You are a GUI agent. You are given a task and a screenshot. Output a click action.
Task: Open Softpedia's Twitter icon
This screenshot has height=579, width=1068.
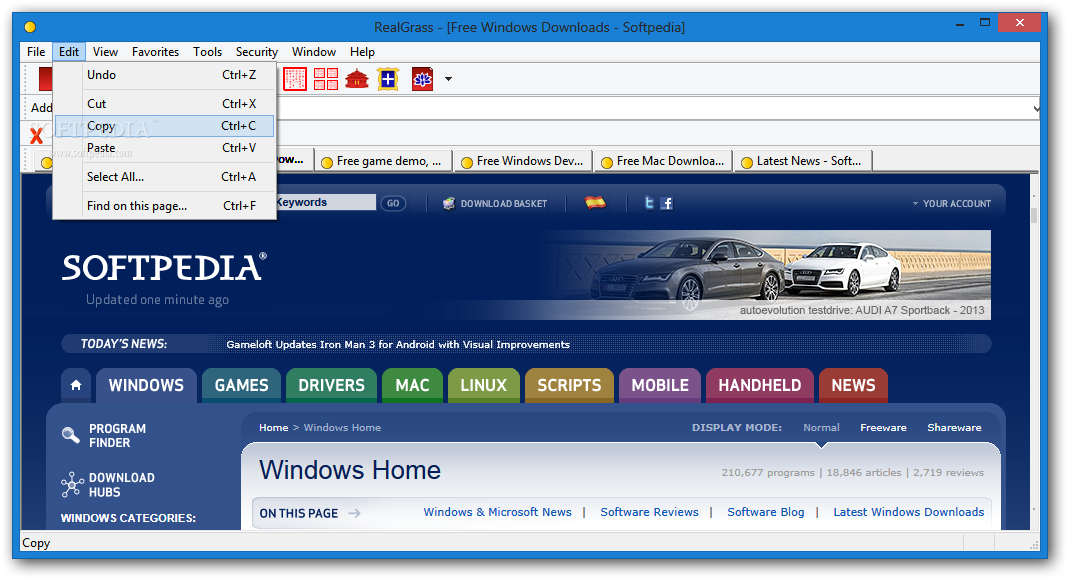click(649, 203)
